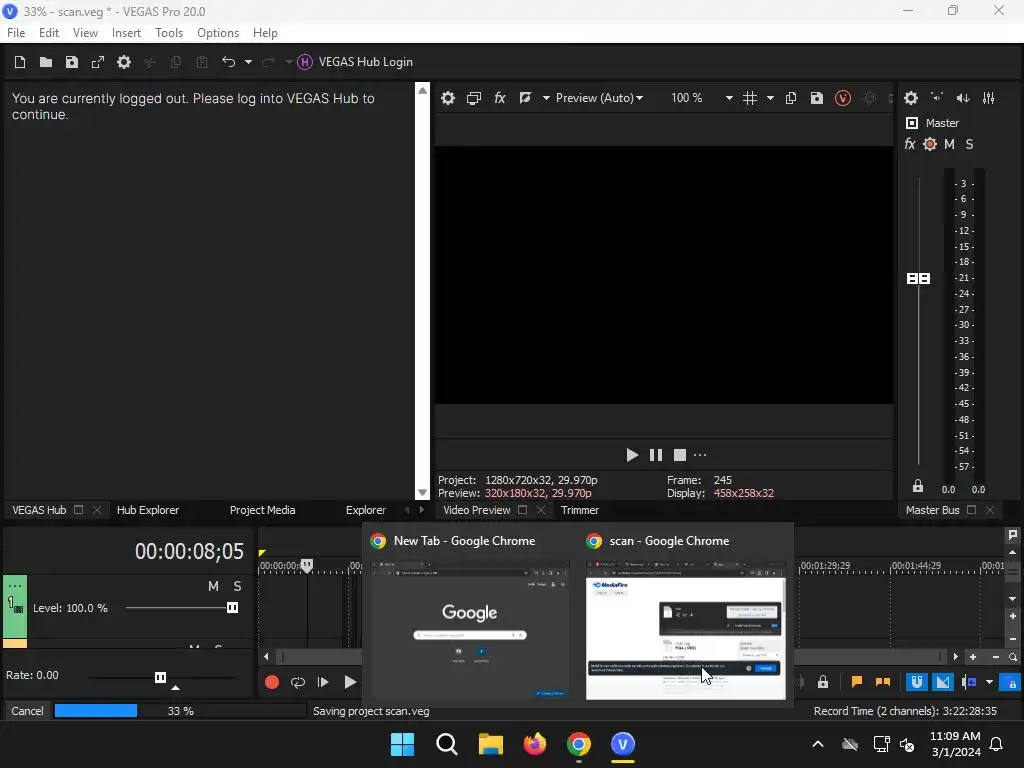Stop the video preview playback

680,455
